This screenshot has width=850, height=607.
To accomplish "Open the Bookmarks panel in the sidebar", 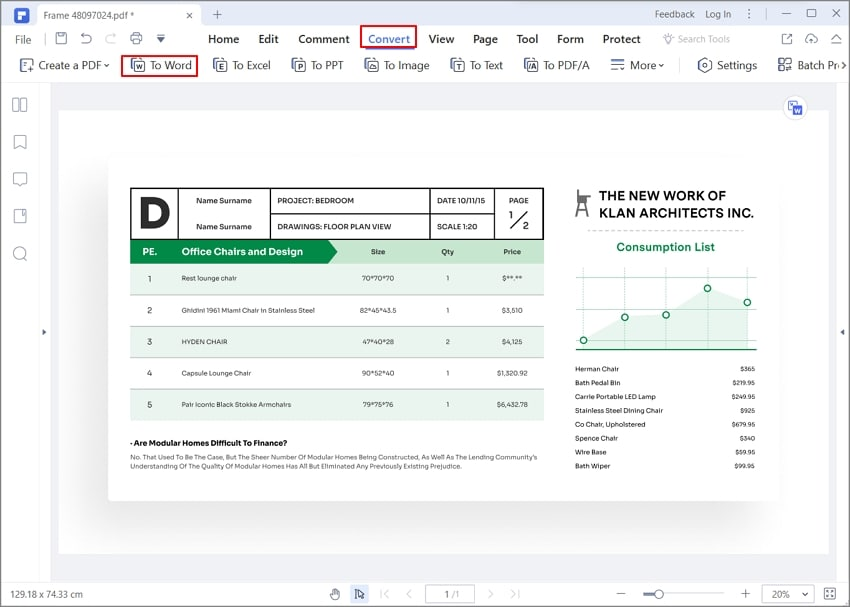I will coord(21,141).
